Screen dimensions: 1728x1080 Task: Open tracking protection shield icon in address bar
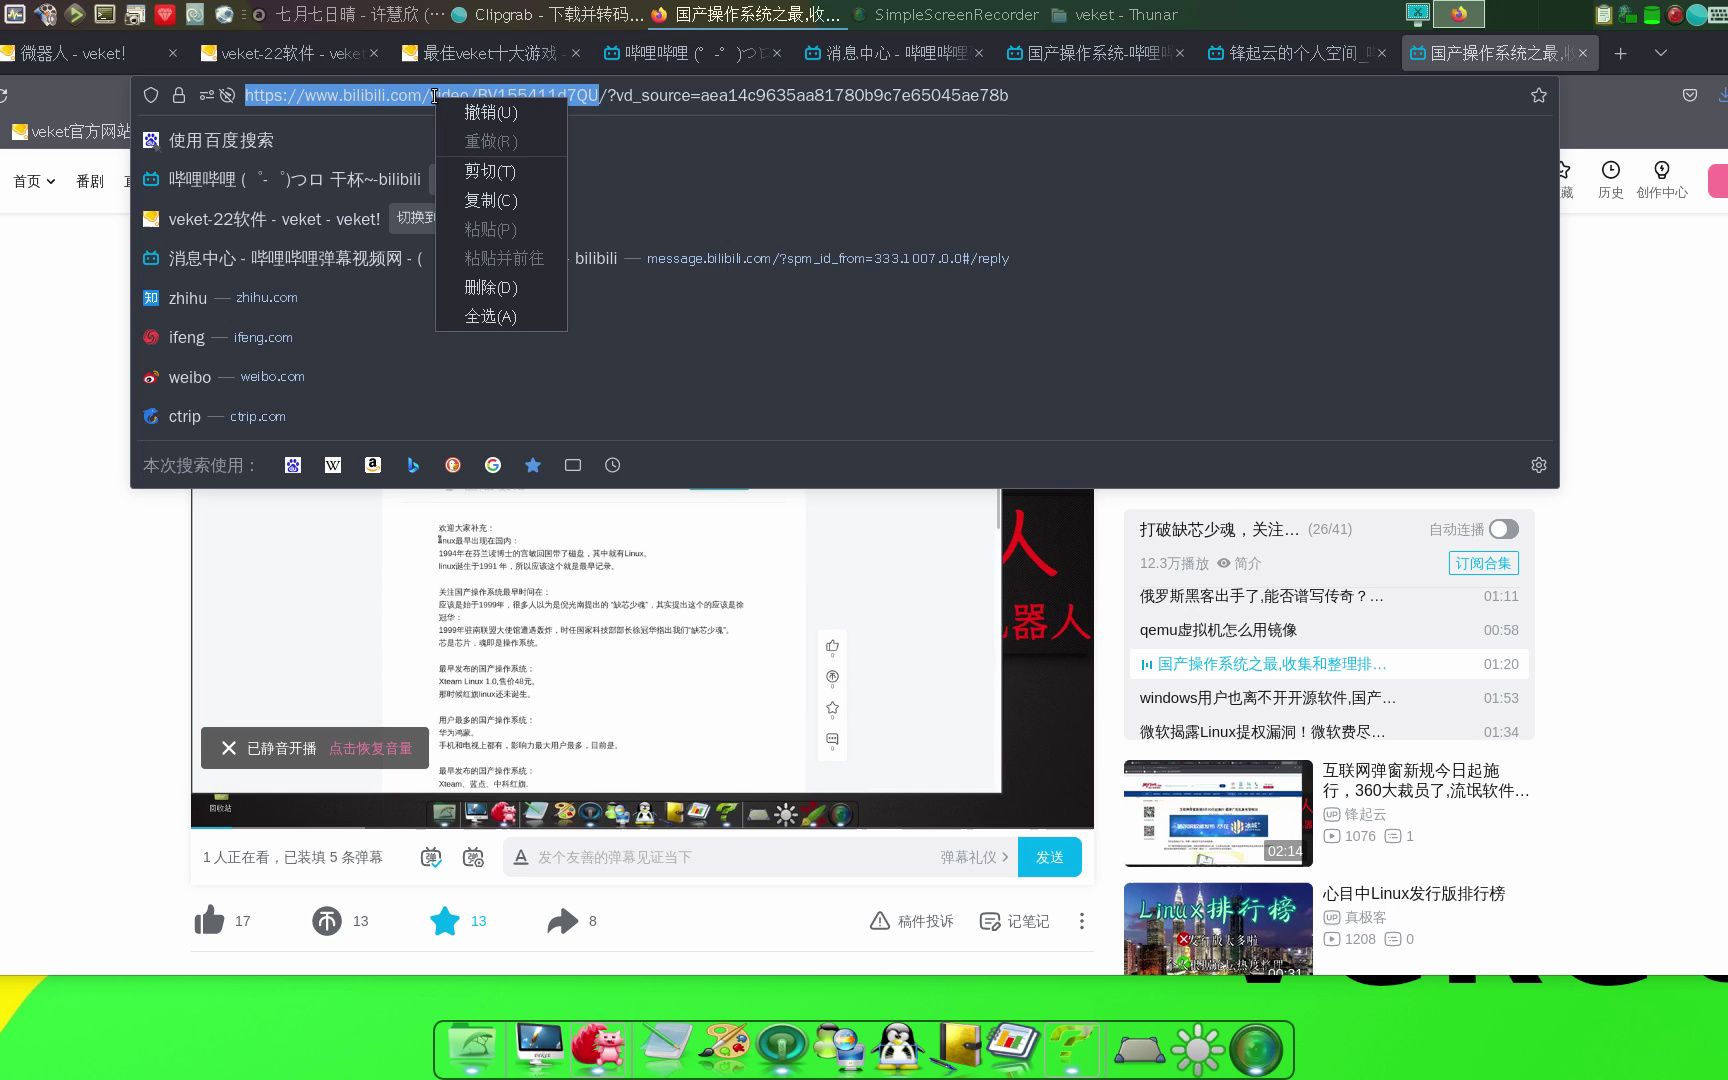[x=151, y=95]
